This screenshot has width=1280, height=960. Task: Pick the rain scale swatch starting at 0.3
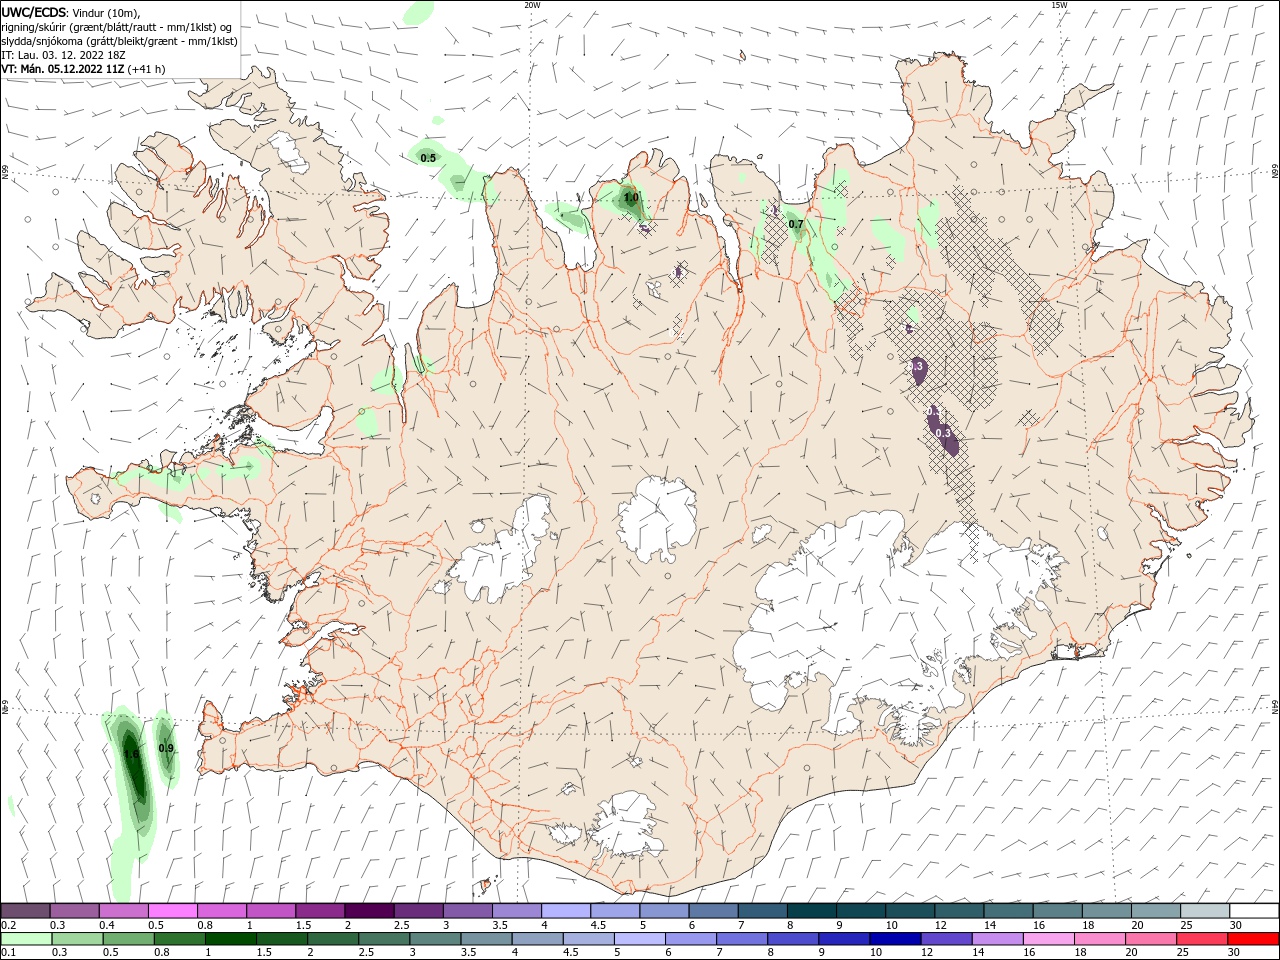[x=77, y=939]
